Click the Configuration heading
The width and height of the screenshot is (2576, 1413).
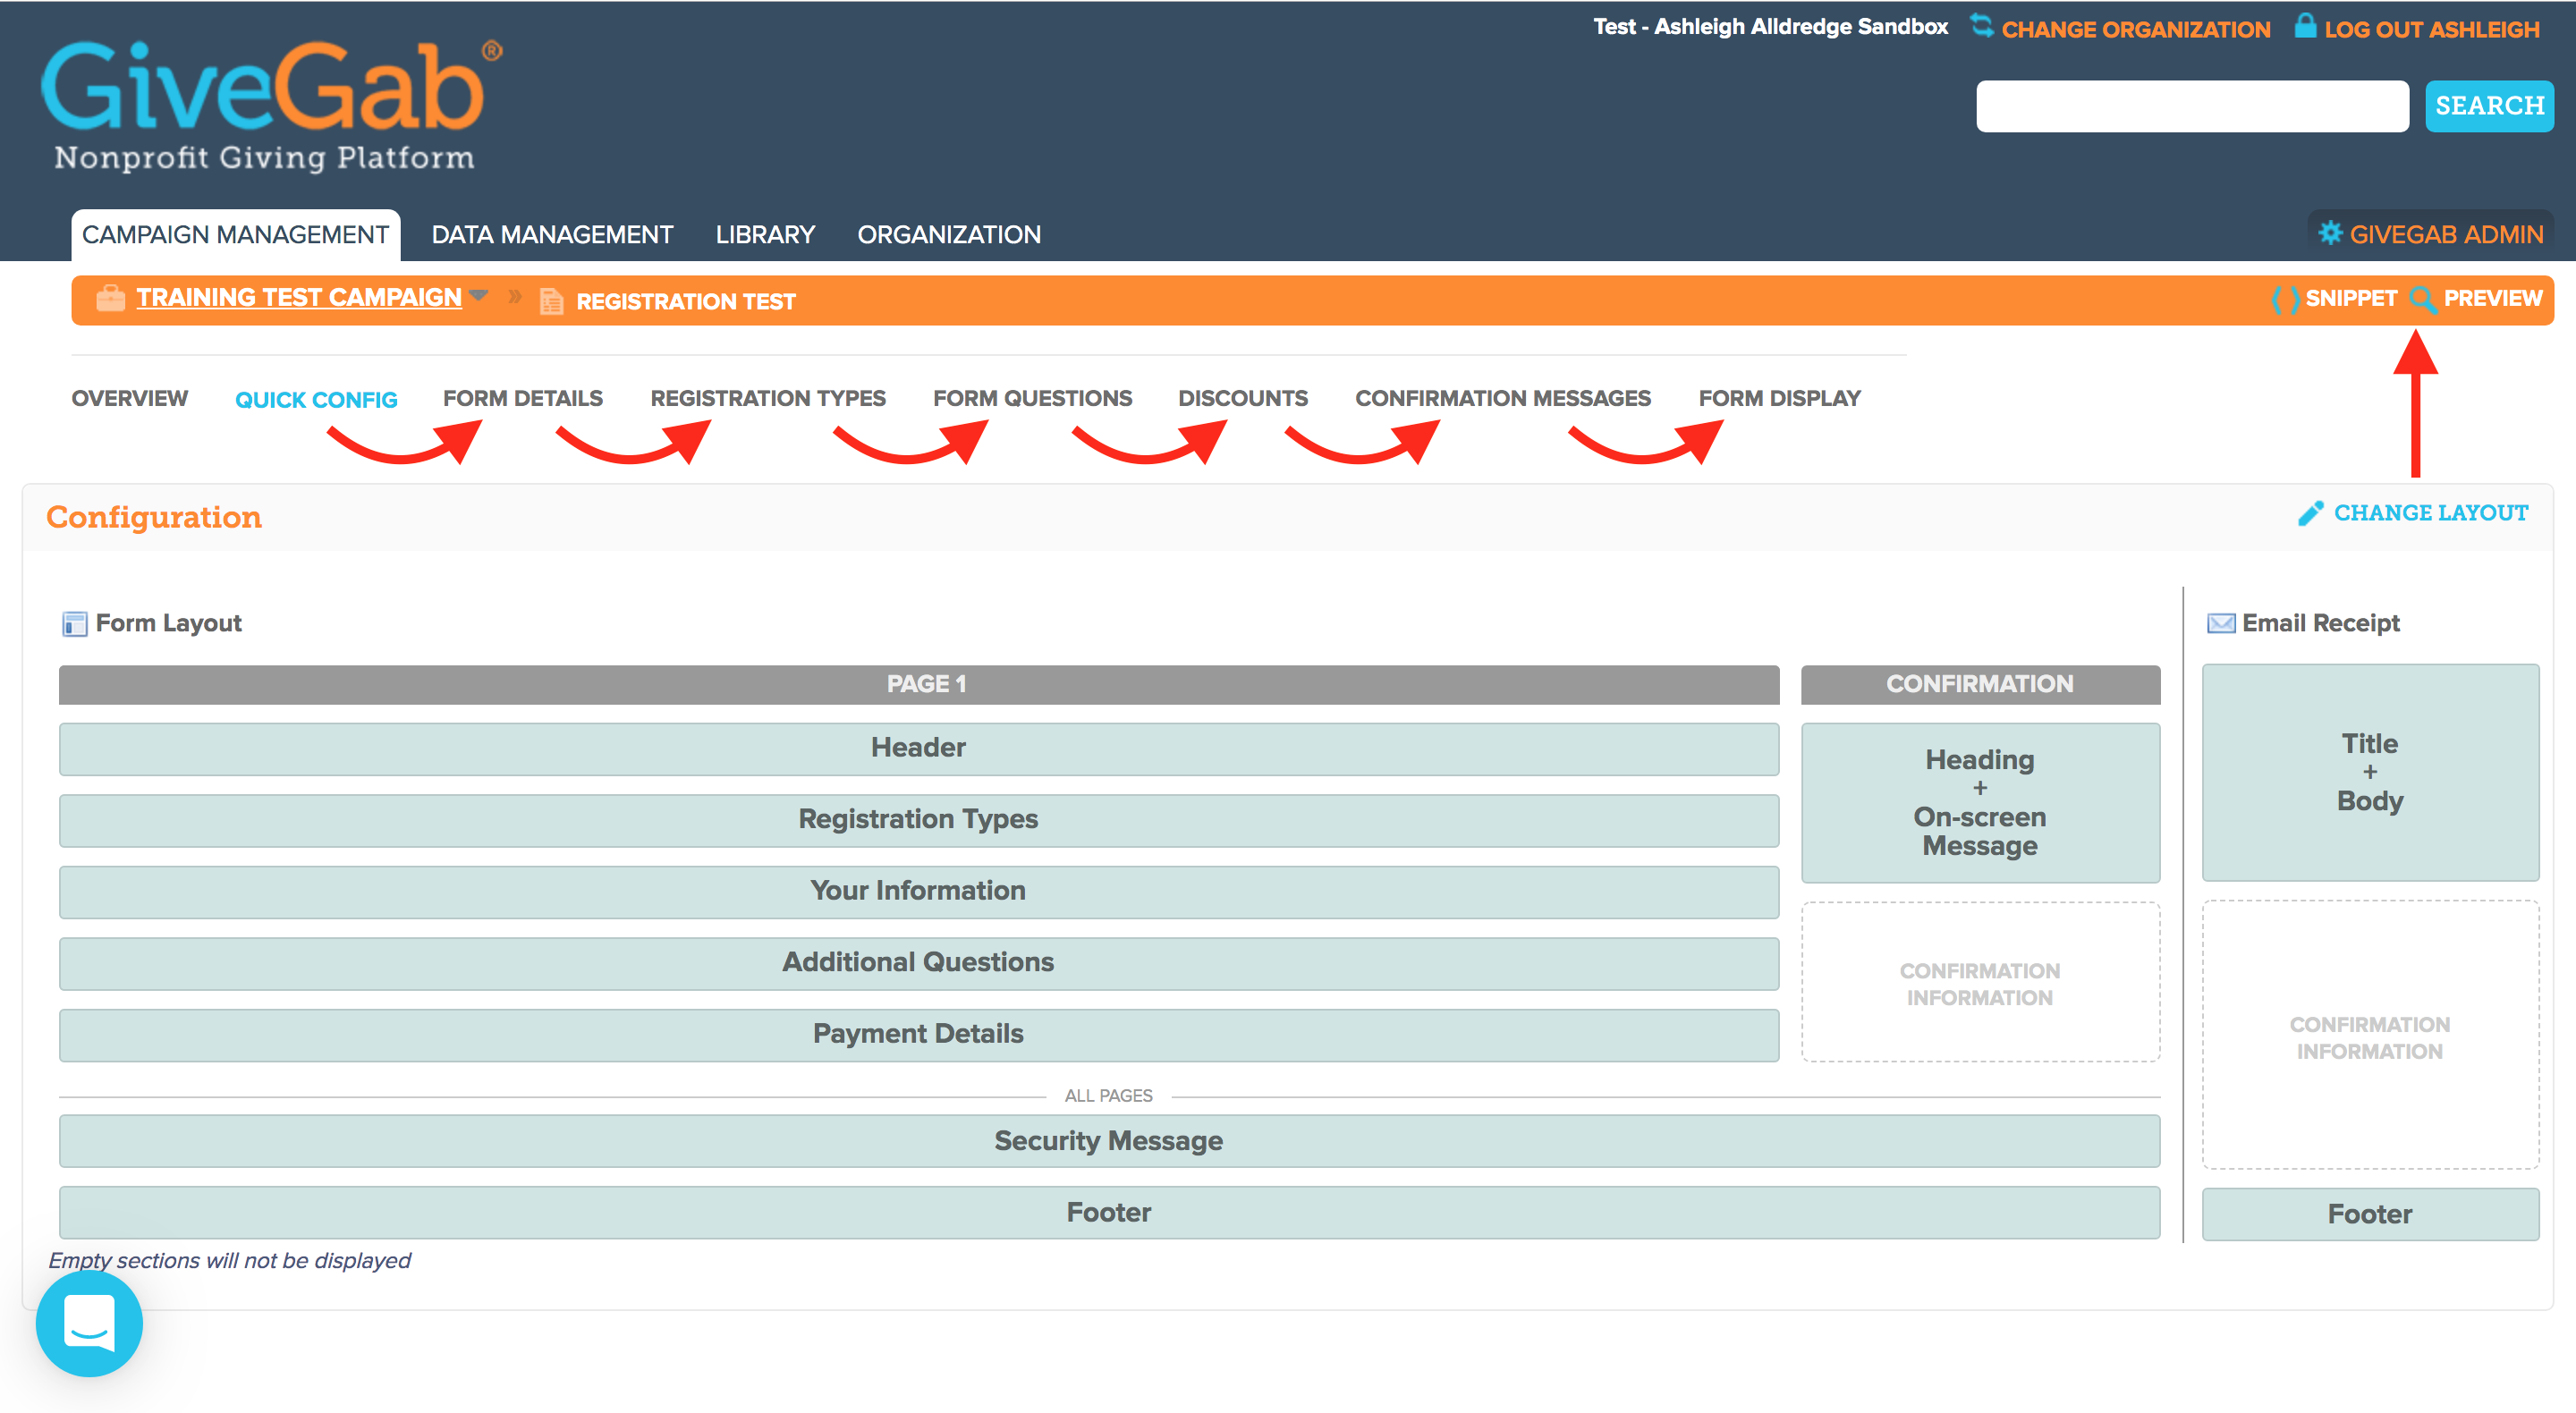(x=154, y=517)
